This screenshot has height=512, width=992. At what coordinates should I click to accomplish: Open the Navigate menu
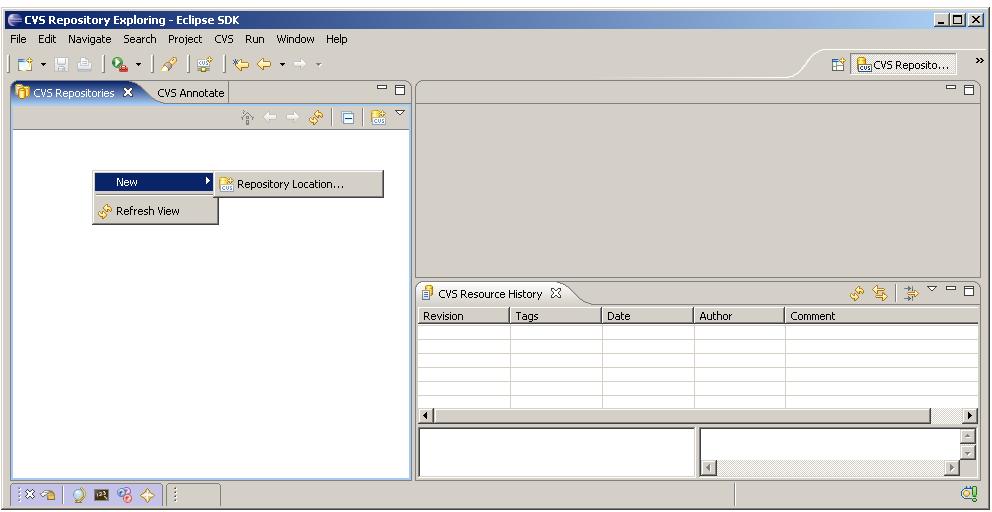[x=90, y=39]
